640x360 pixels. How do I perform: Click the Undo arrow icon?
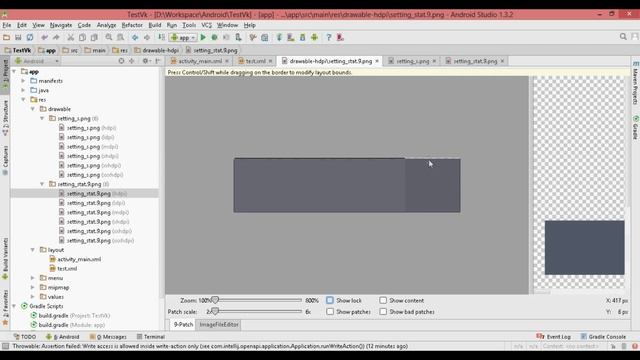tap(44, 38)
